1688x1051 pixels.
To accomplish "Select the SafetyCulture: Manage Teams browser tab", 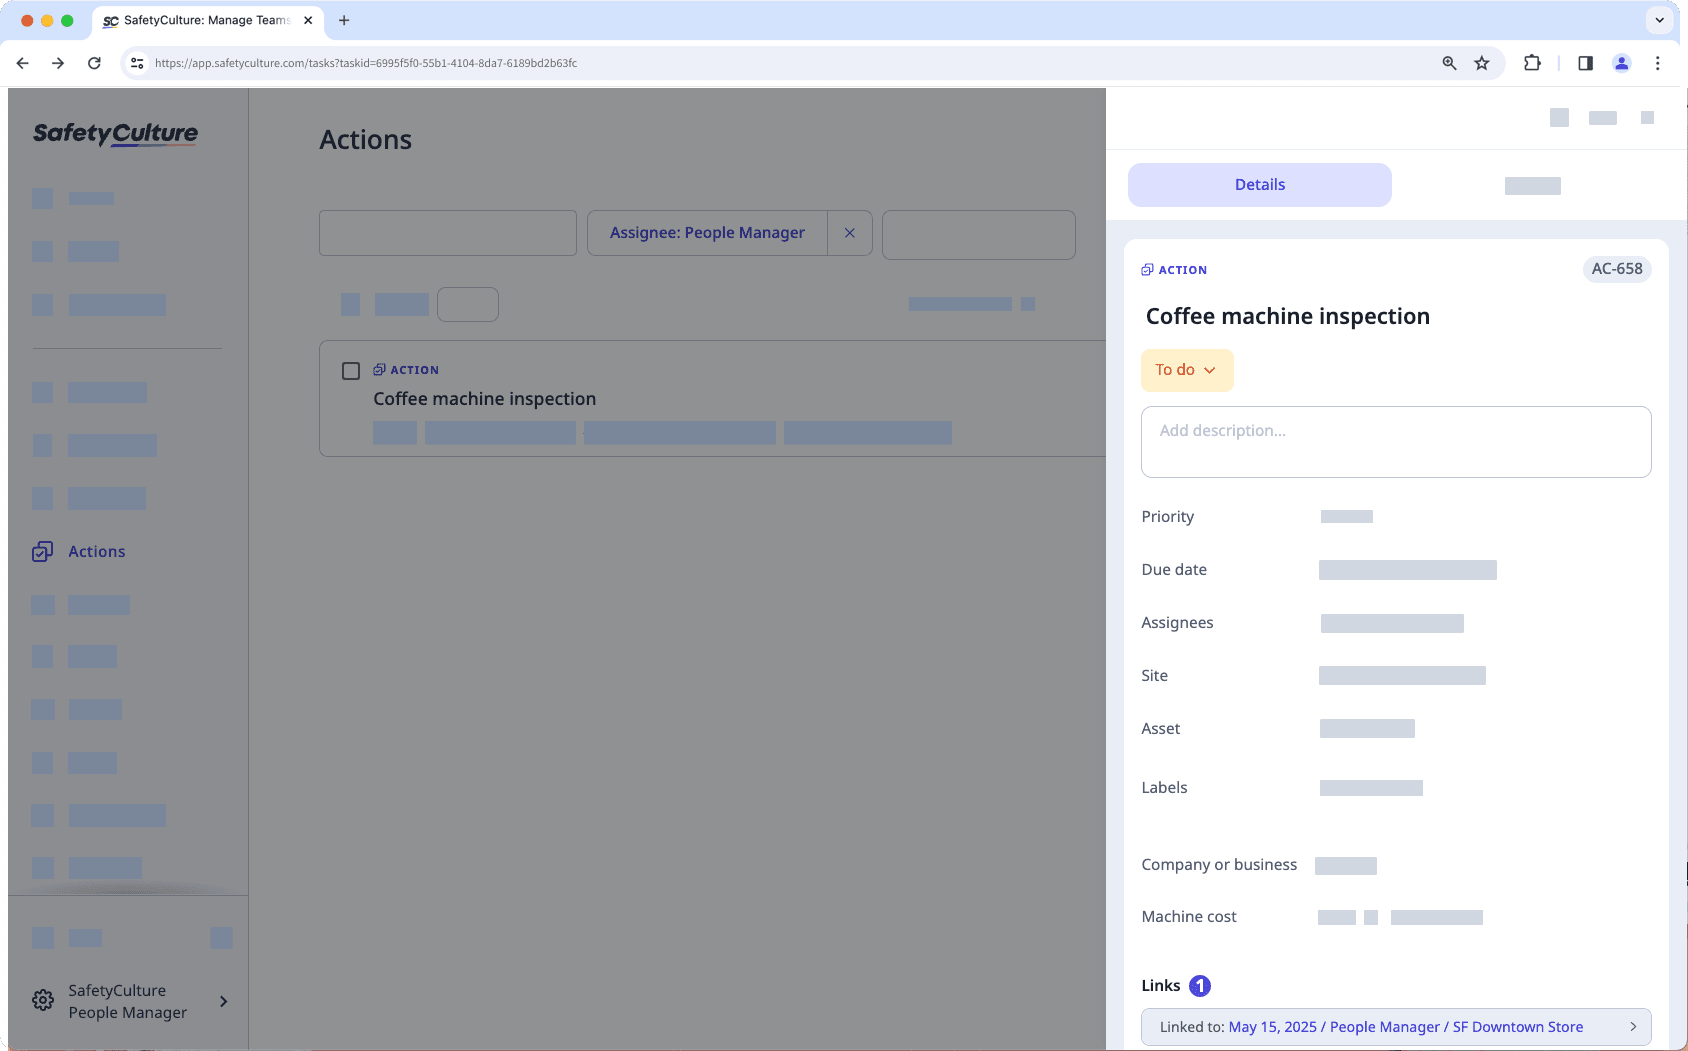I will [200, 20].
